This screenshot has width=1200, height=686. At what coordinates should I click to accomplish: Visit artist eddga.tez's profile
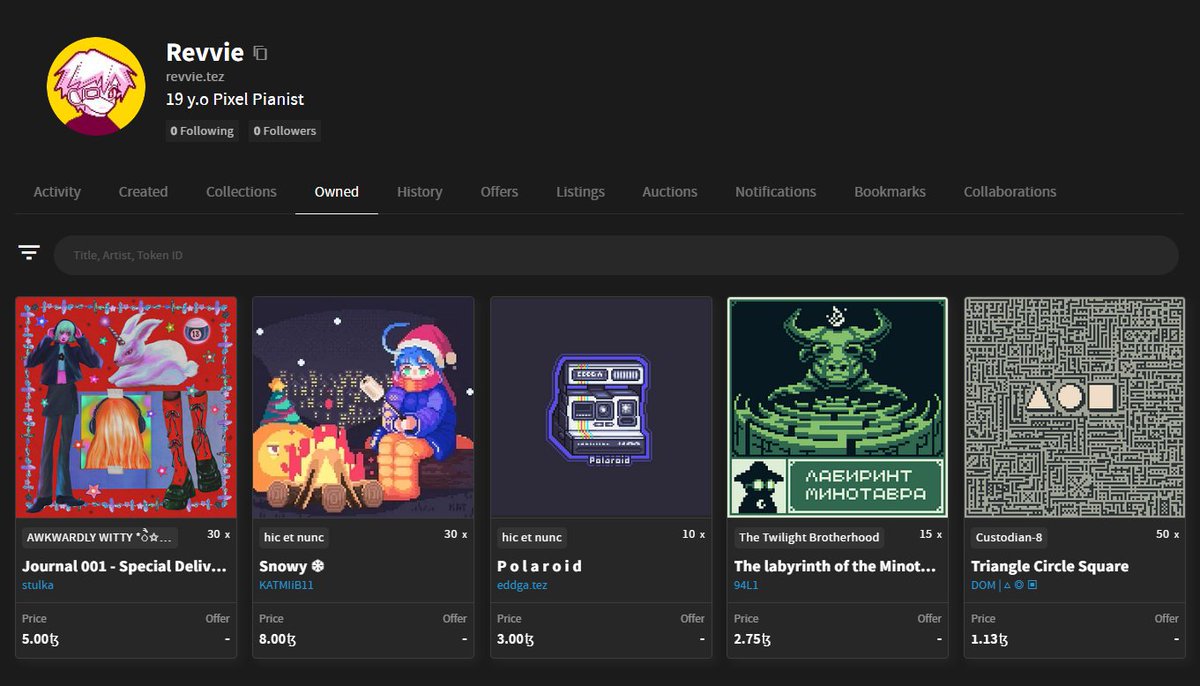pos(520,585)
